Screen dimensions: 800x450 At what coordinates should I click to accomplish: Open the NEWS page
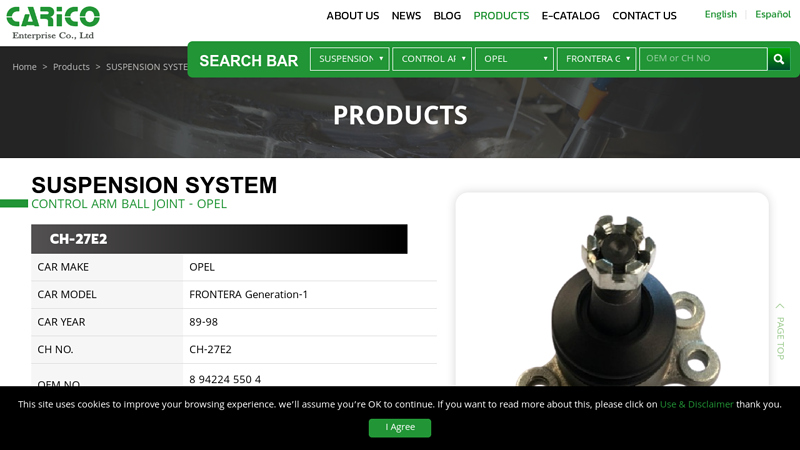tap(406, 16)
